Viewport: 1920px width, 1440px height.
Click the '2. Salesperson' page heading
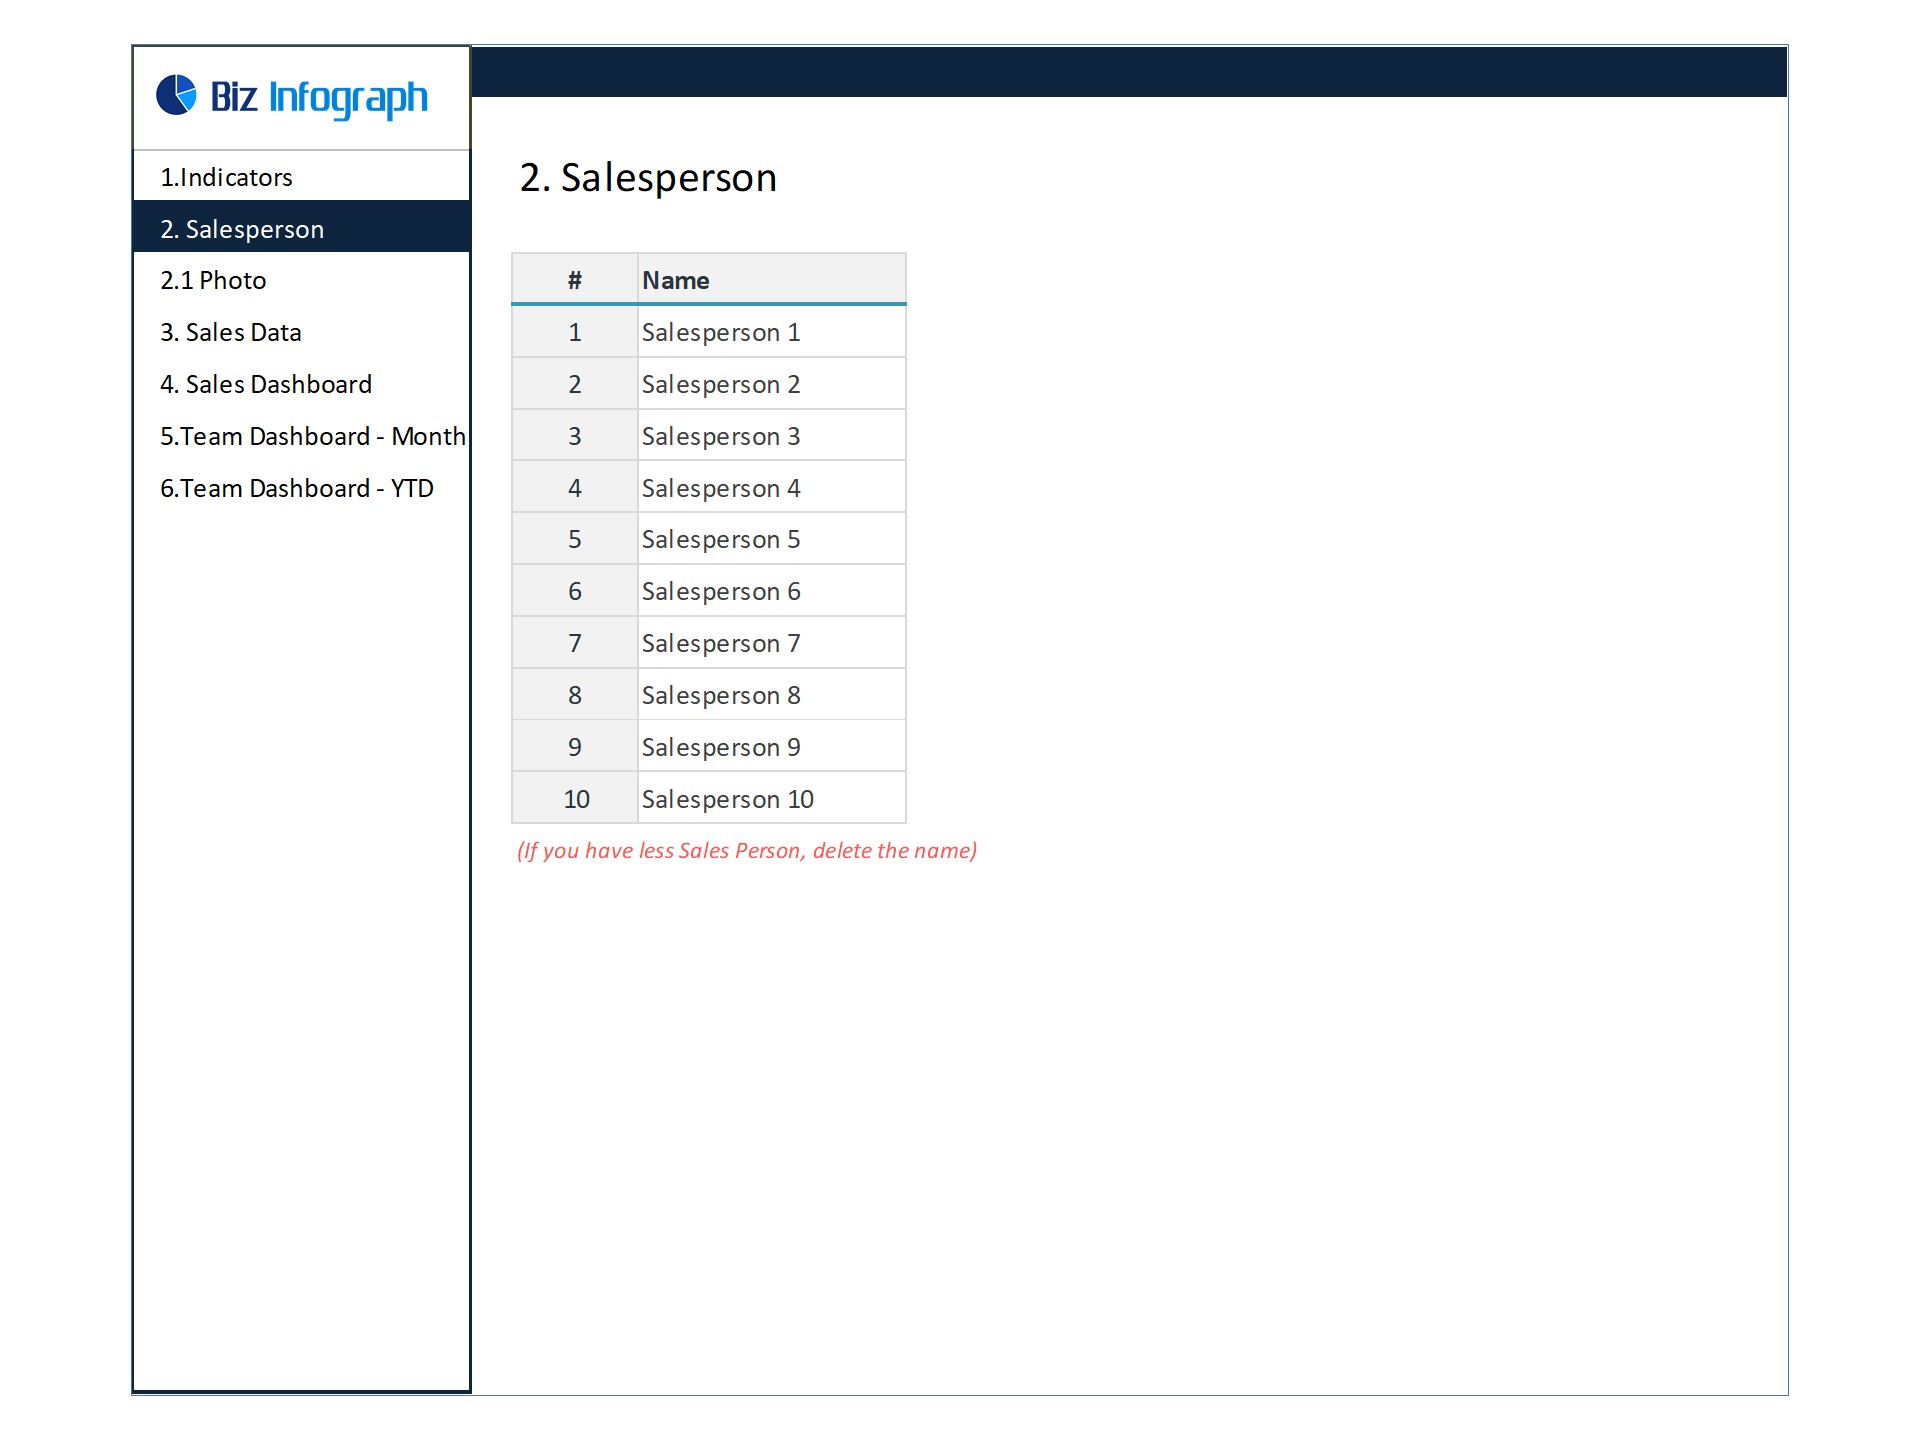tap(648, 178)
